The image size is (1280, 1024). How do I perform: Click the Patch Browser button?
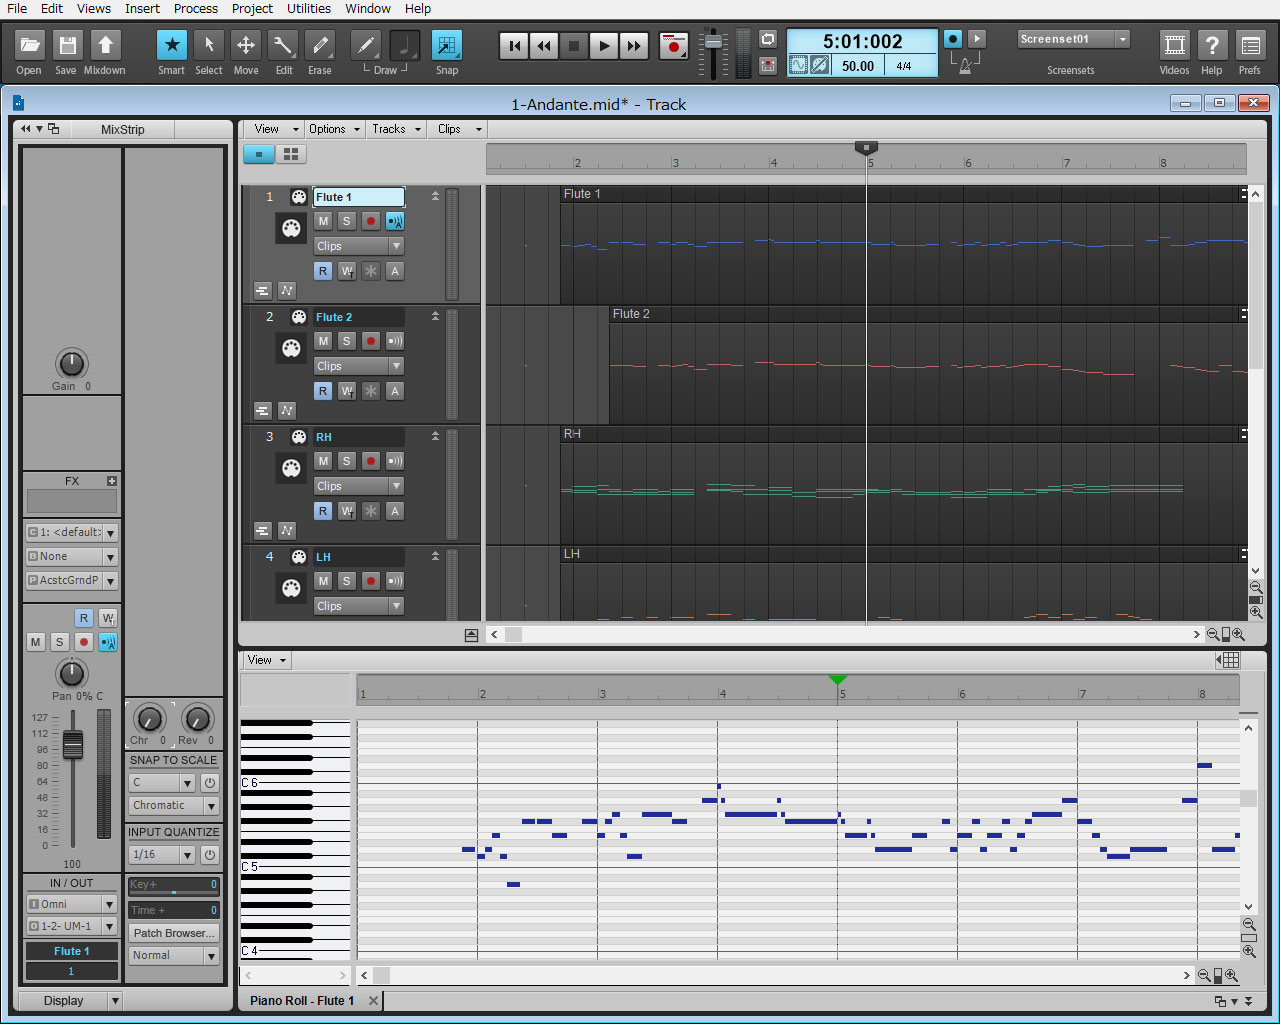point(173,933)
